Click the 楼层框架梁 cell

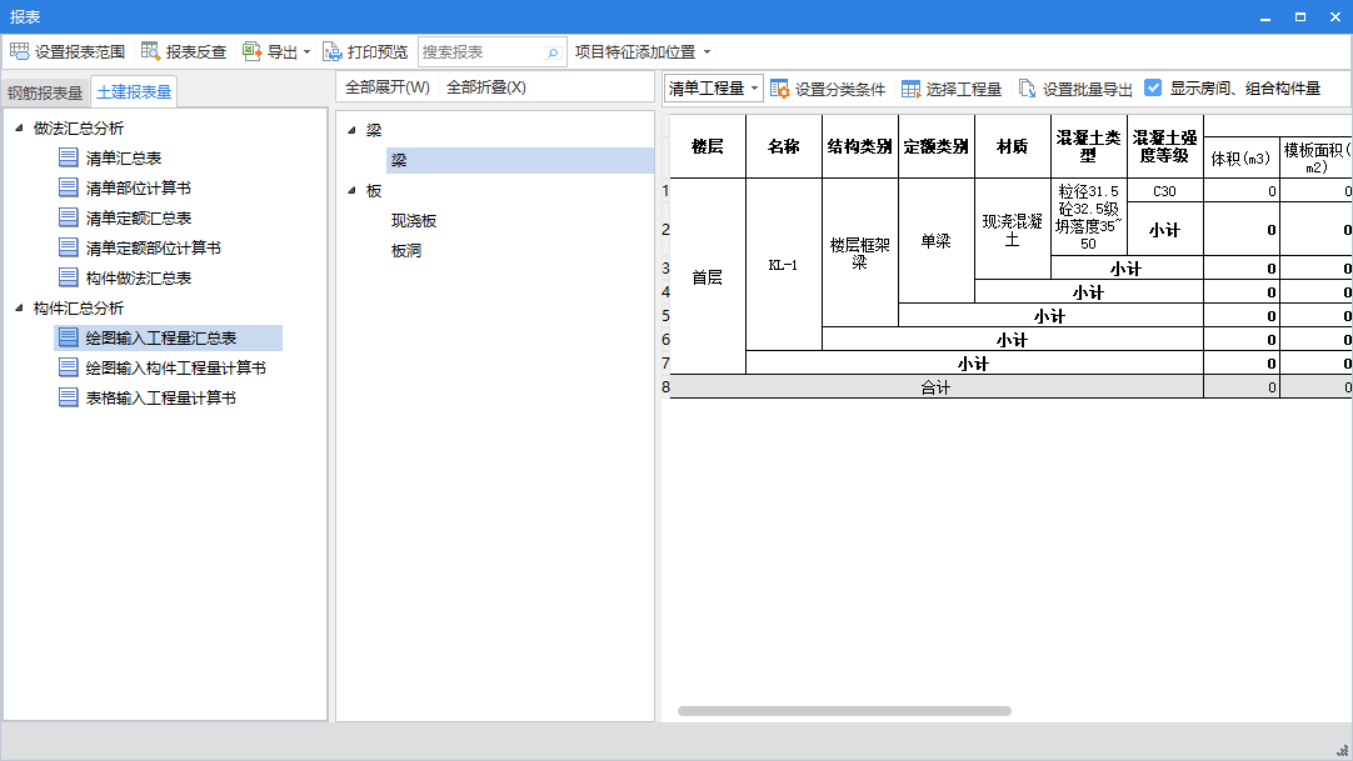click(x=860, y=253)
